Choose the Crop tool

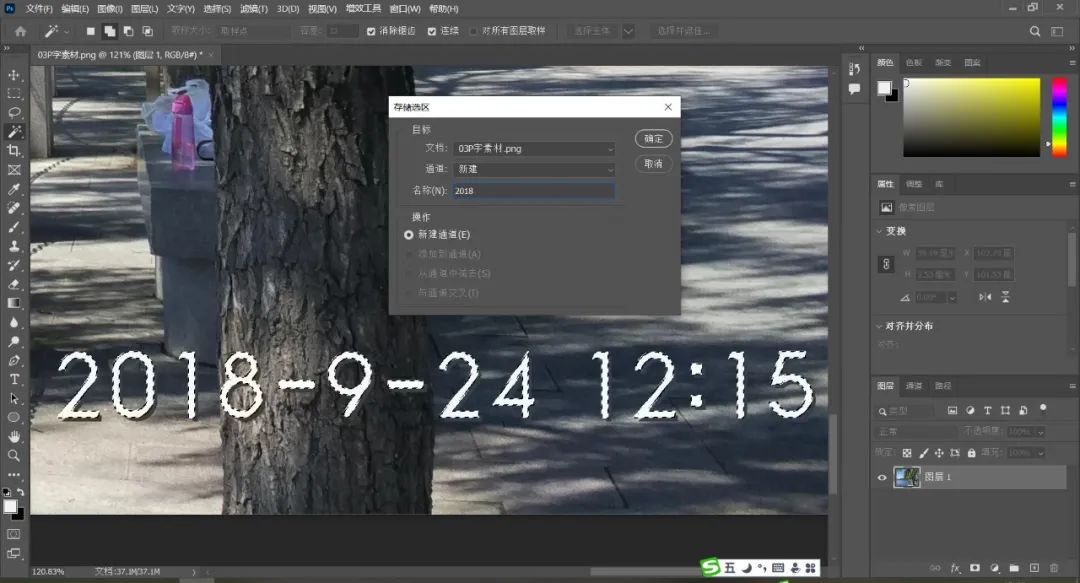pos(14,151)
